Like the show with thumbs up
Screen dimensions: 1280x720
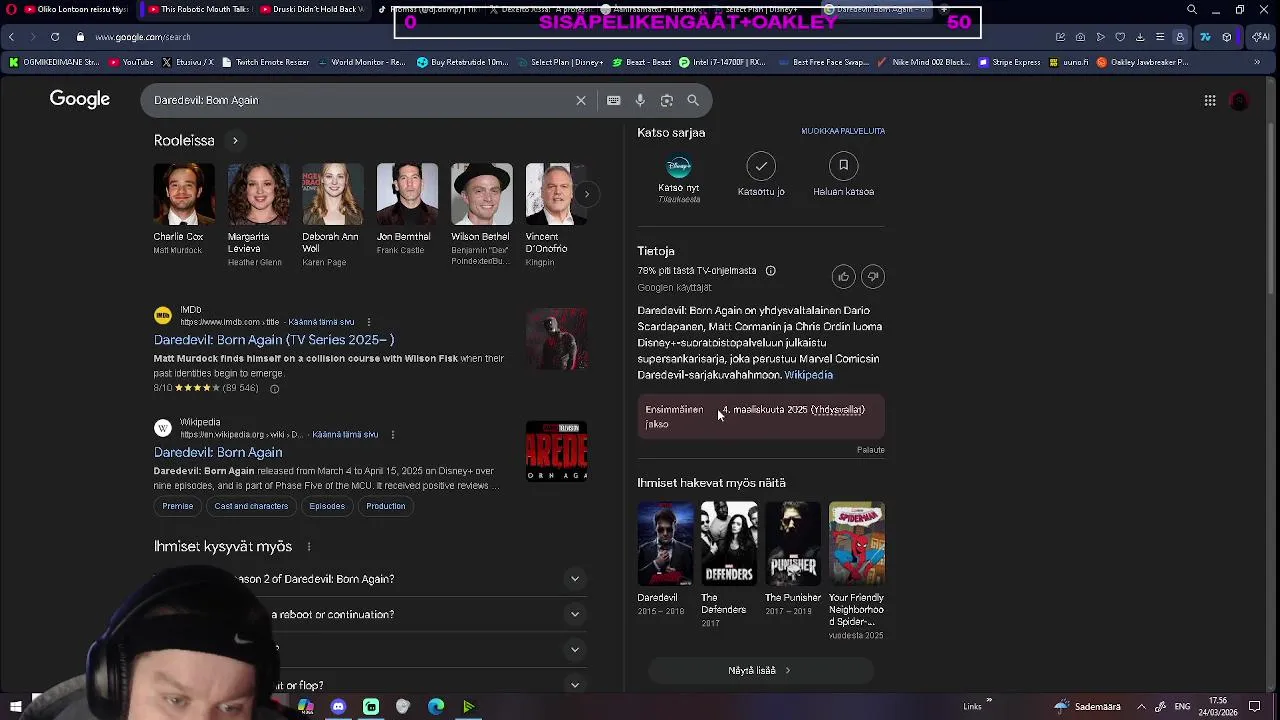pyautogui.click(x=843, y=277)
